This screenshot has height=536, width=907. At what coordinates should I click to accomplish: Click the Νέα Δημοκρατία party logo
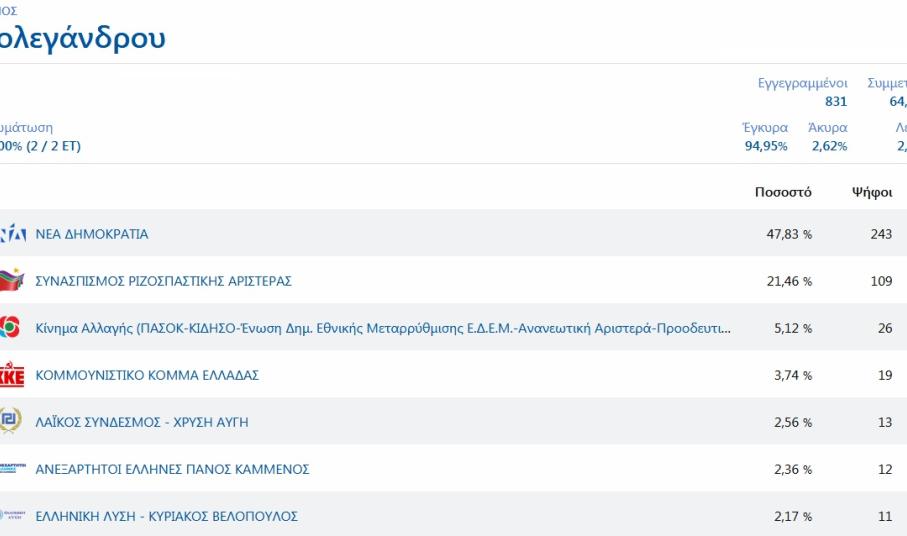point(12,234)
